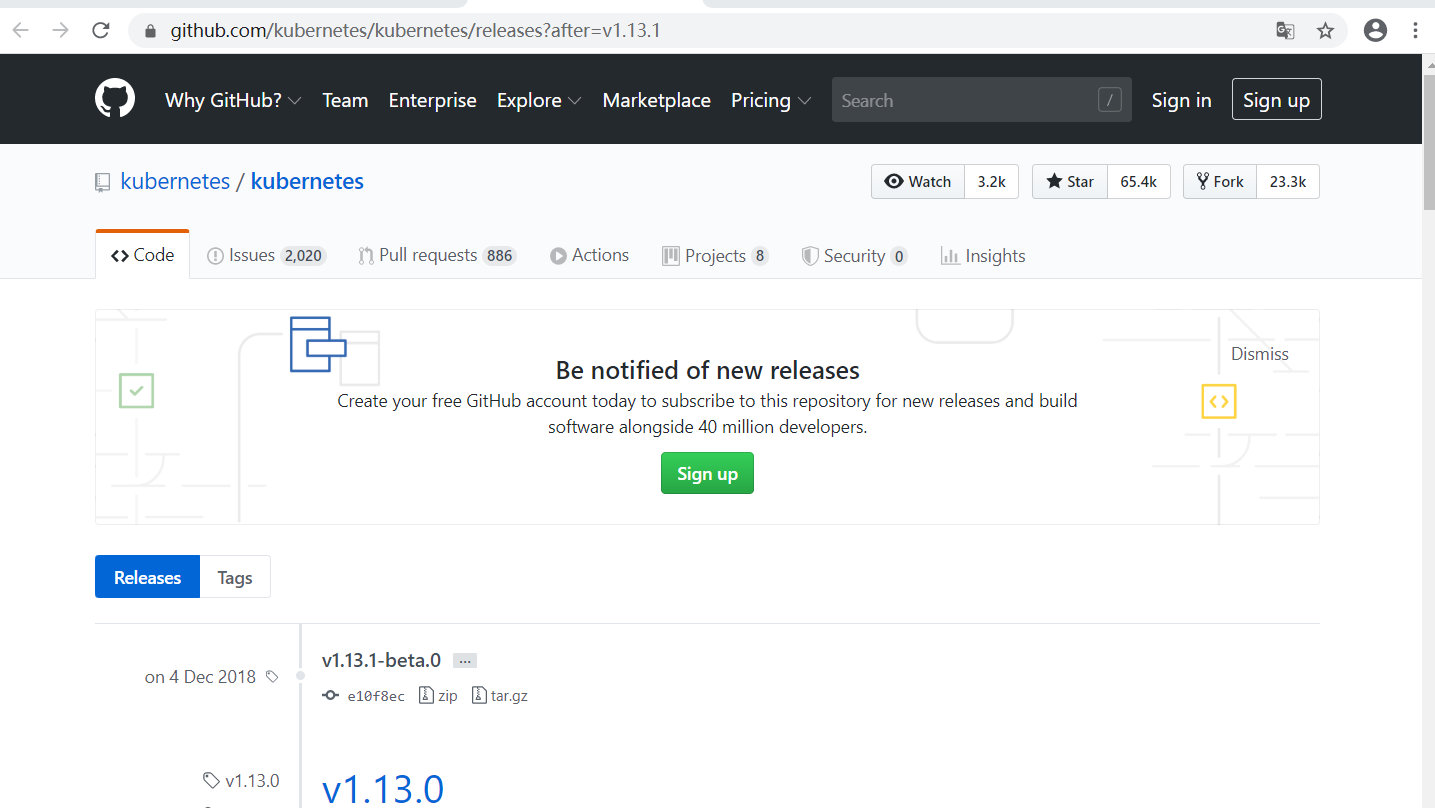Switch to the Insights tab

click(x=983, y=255)
